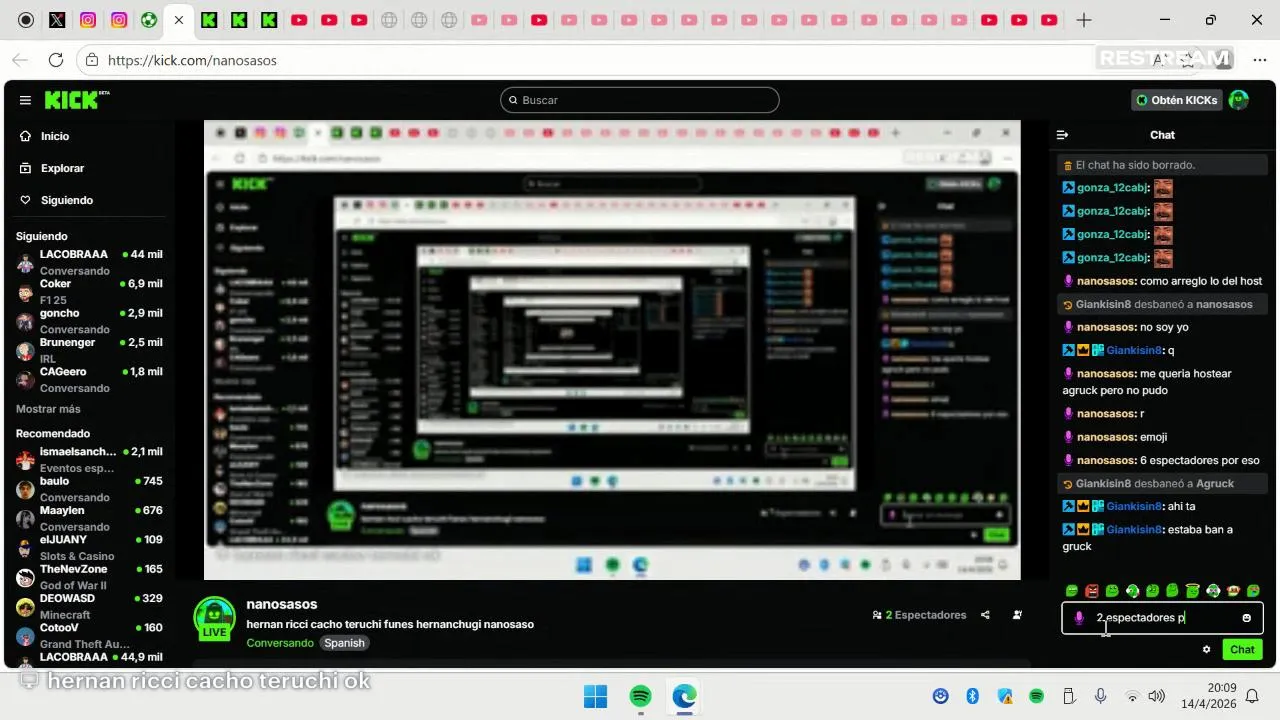Click the purple microphone badge in chat input
This screenshot has height=720, width=1280.
coord(1079,618)
